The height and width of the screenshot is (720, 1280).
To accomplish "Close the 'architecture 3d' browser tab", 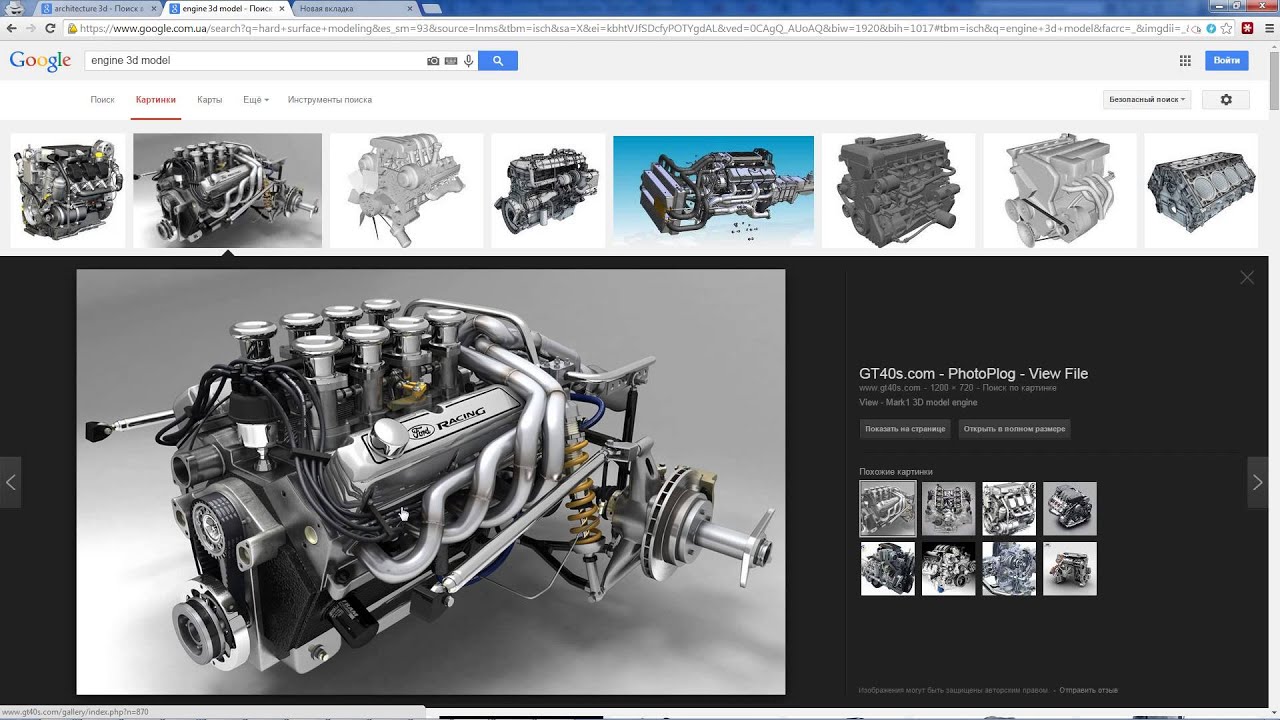I will tap(153, 8).
